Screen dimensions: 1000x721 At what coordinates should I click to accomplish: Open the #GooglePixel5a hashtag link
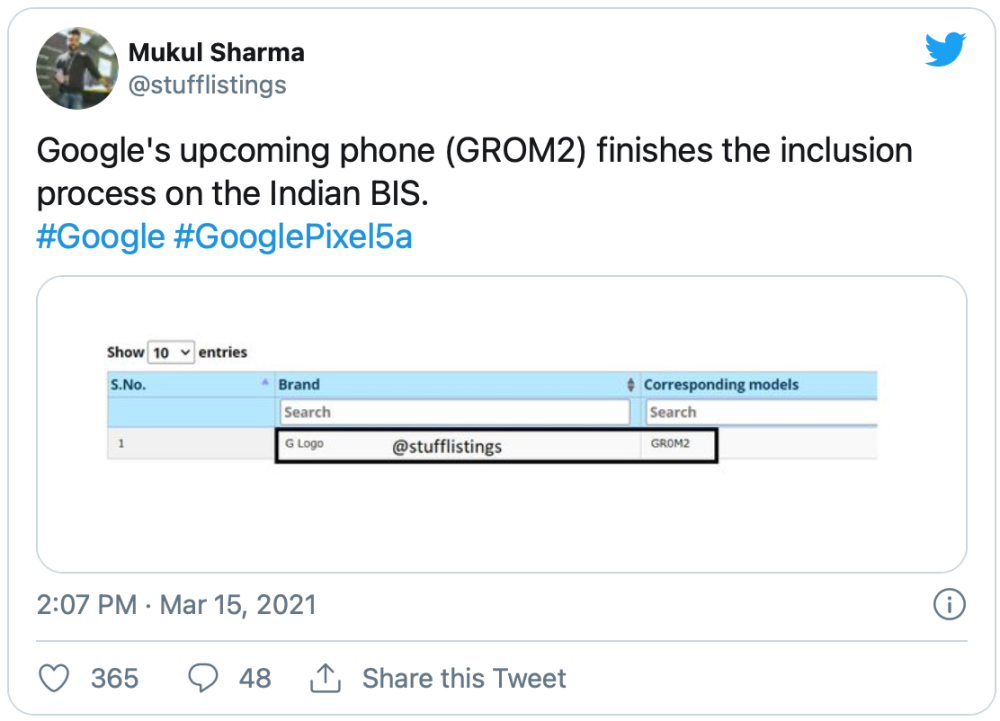pyautogui.click(x=293, y=237)
